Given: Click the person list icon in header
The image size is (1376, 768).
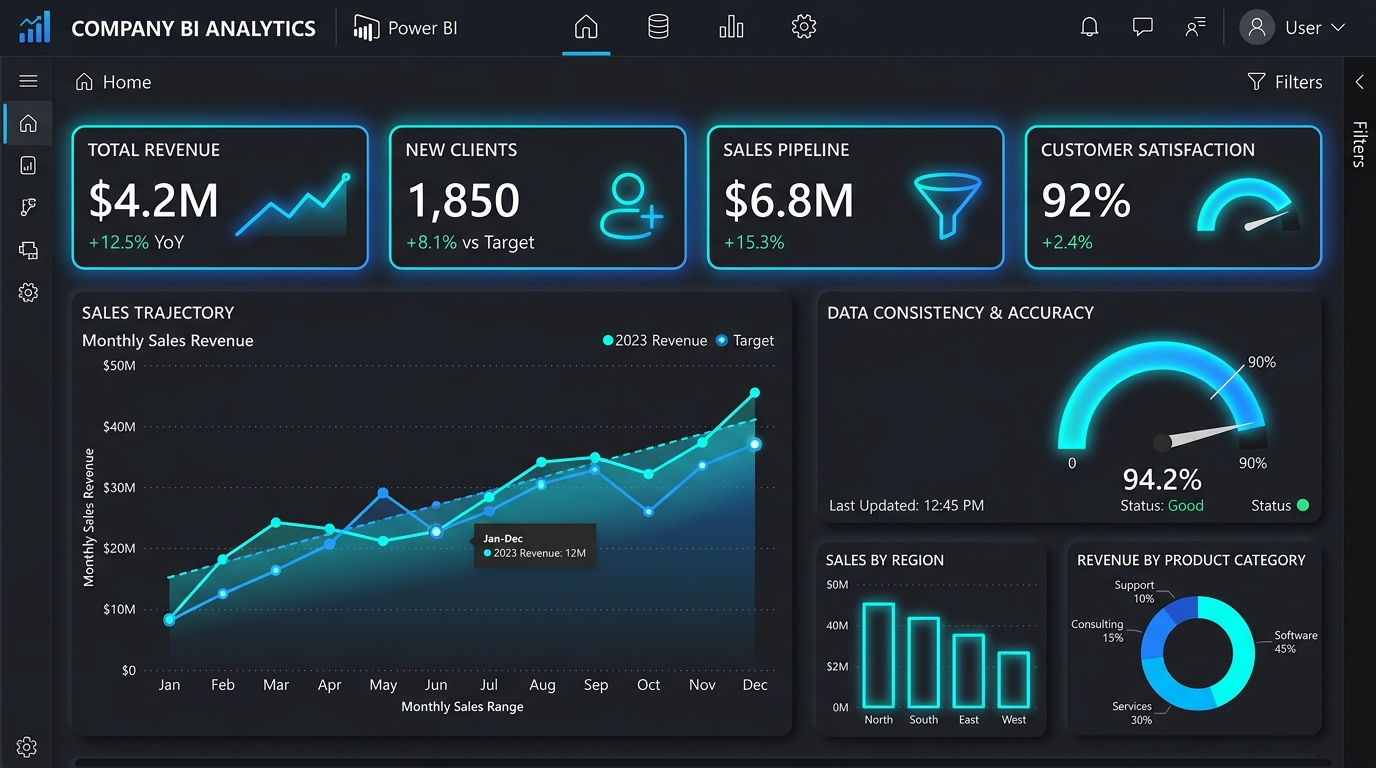Looking at the screenshot, I should click(1195, 27).
